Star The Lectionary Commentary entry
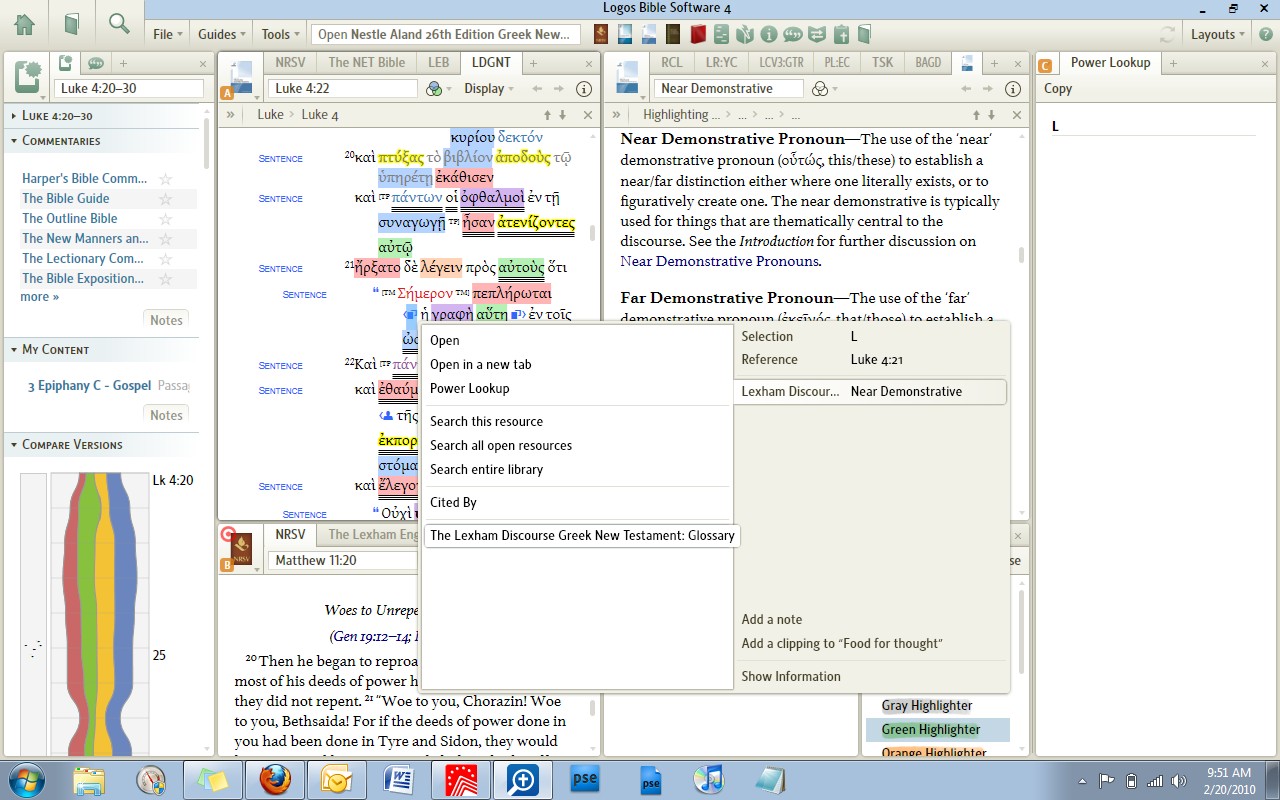Screen dimensions: 1280x800 (166, 259)
